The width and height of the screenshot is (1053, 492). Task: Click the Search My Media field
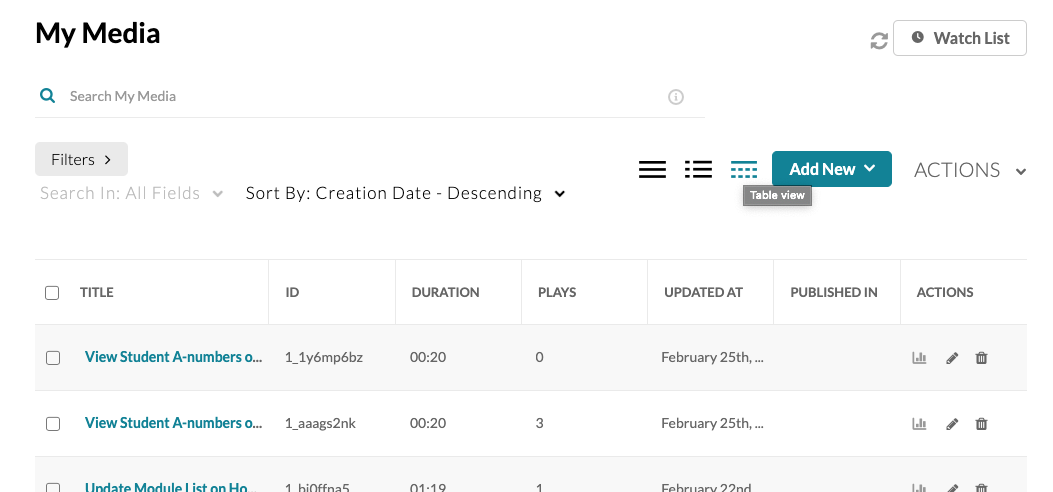(x=360, y=96)
